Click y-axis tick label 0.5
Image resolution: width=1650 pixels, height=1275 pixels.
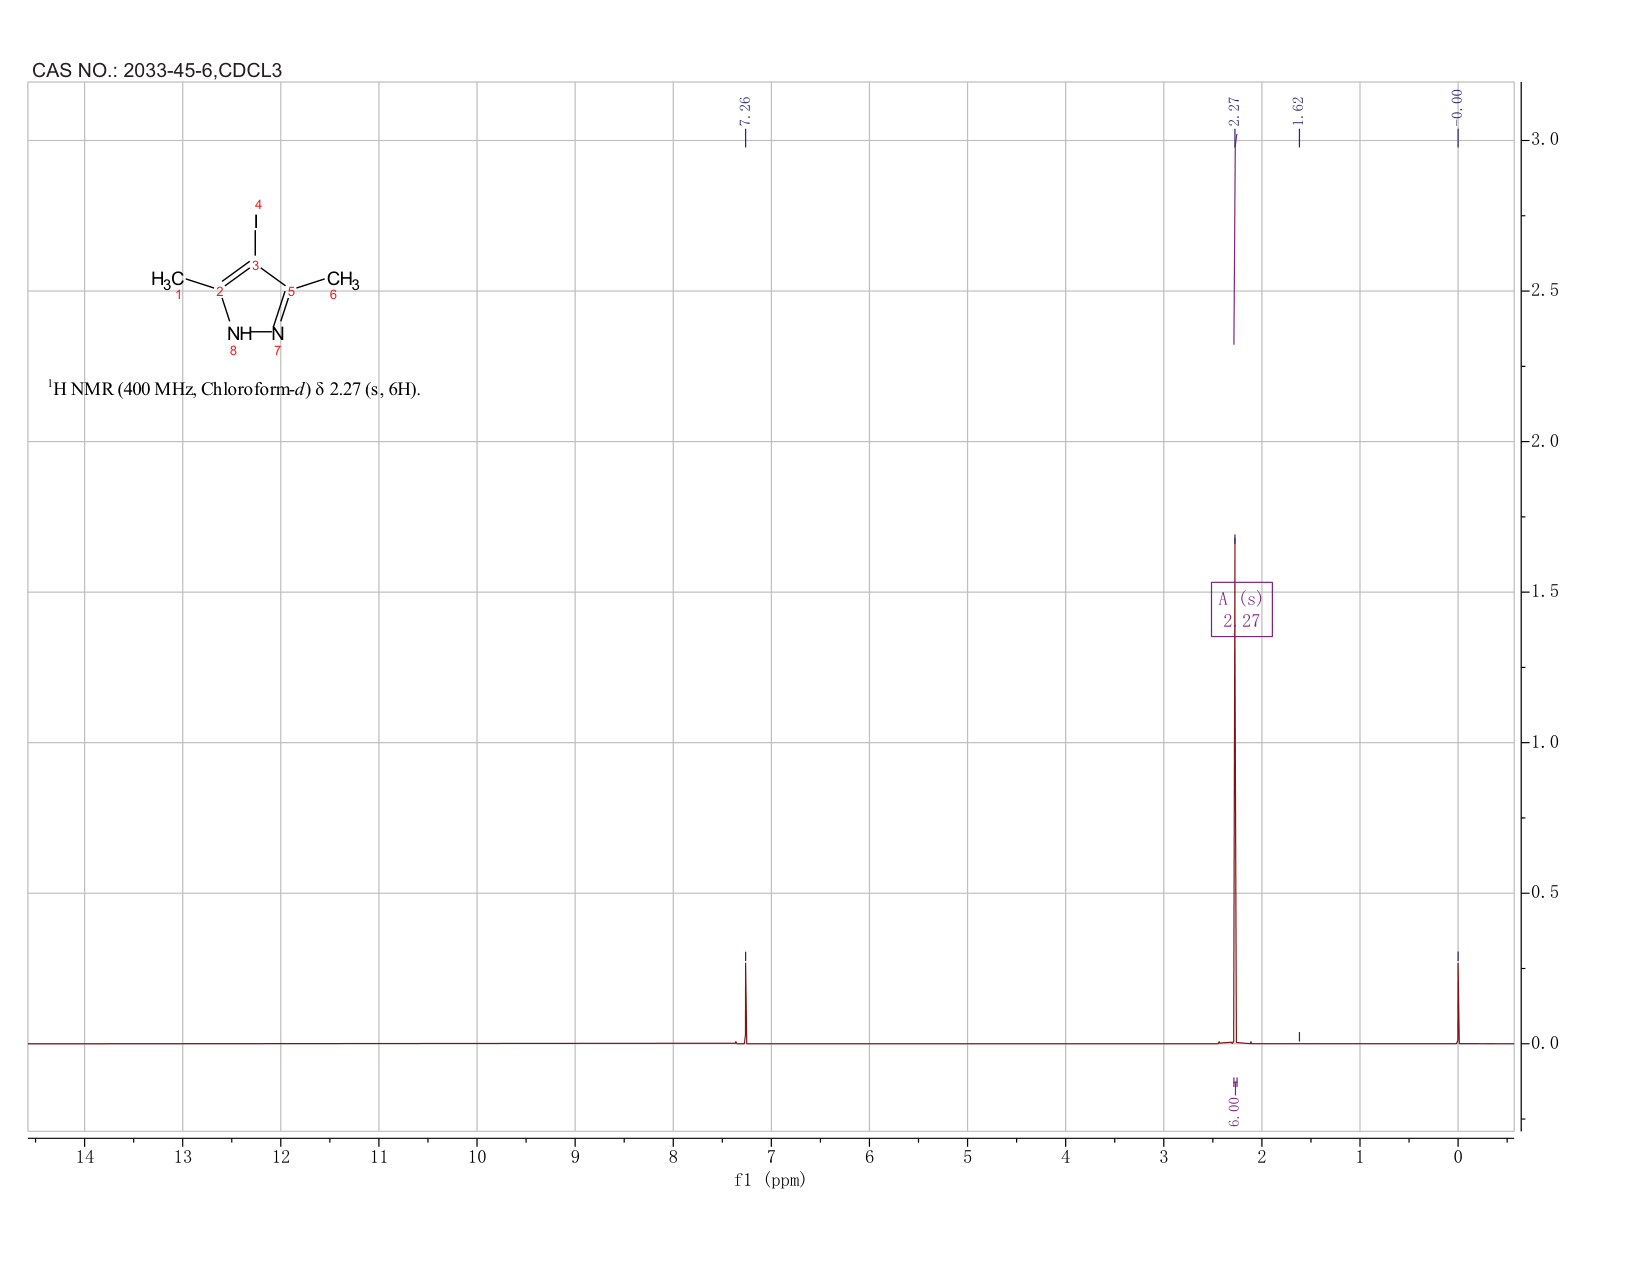1545,892
